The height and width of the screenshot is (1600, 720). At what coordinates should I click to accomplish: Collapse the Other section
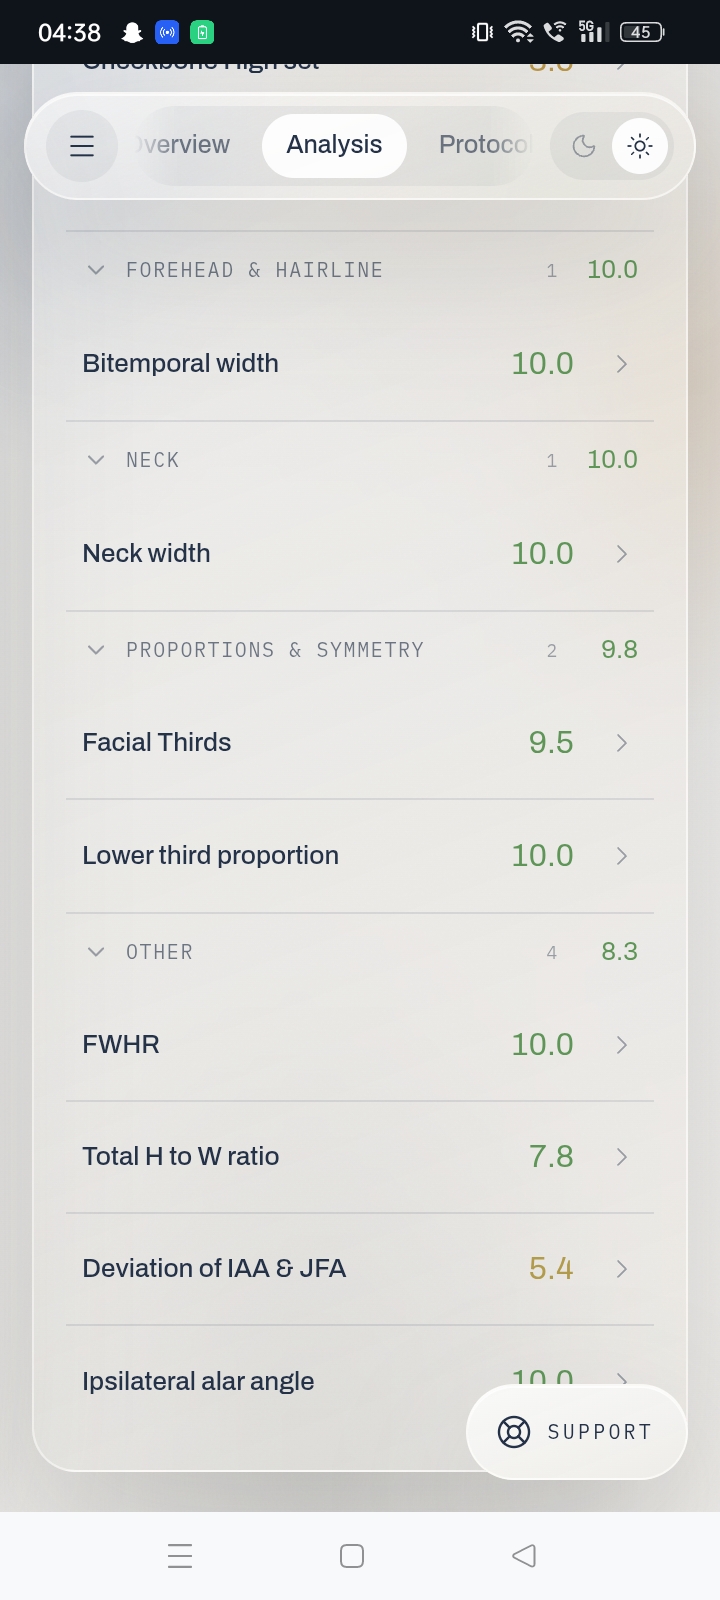click(96, 952)
